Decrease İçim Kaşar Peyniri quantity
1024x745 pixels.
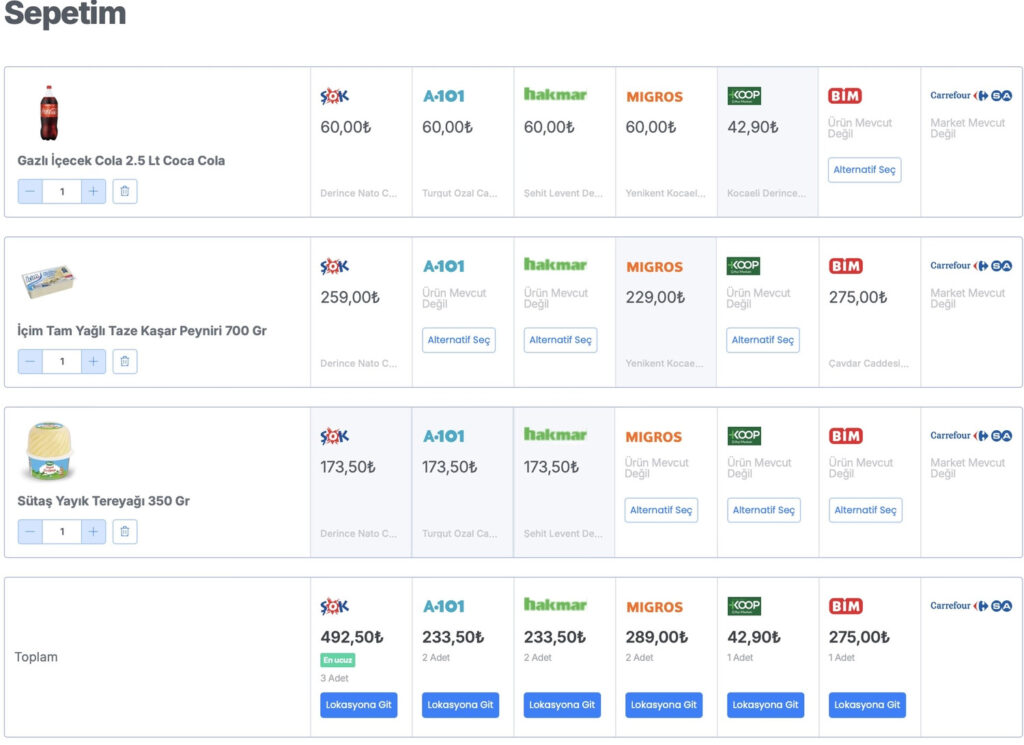pos(30,361)
